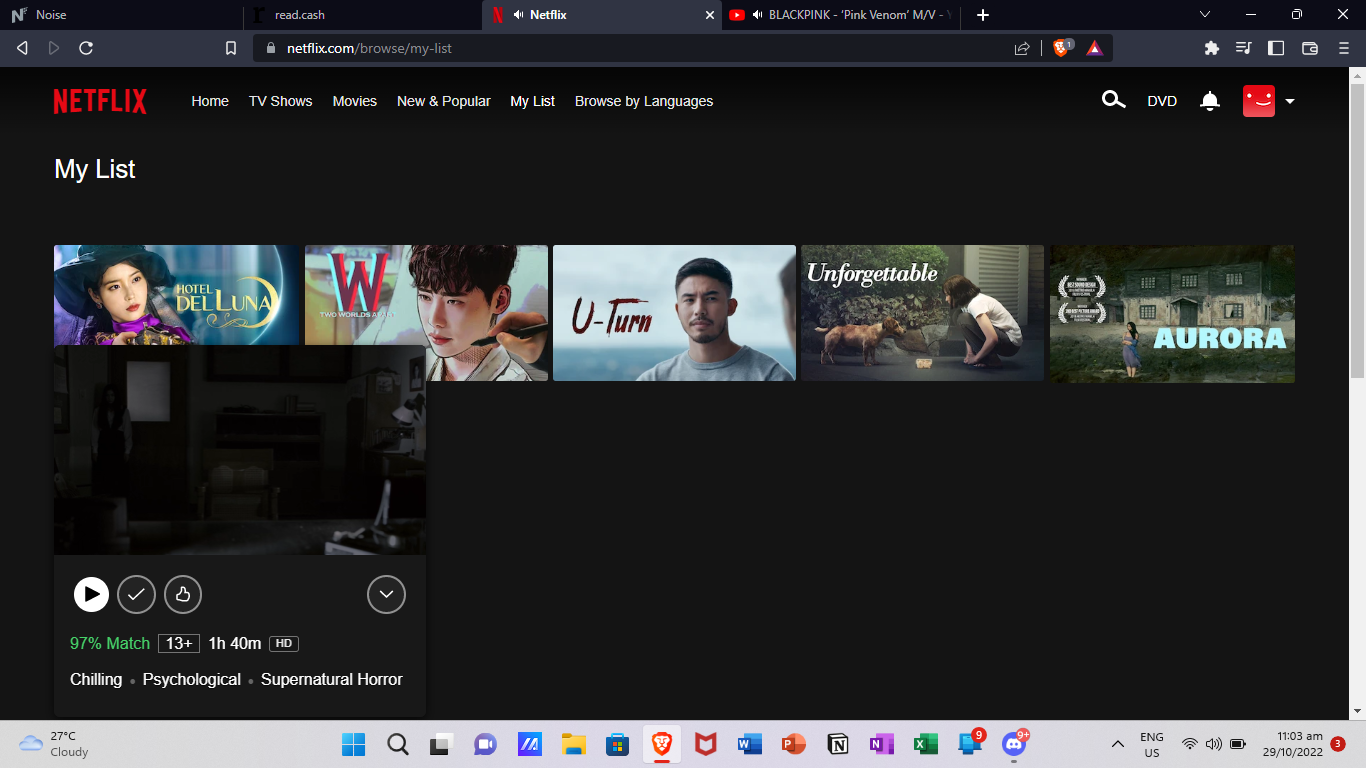Bookmark this page
This screenshot has width=1366, height=768.
pos(231,48)
